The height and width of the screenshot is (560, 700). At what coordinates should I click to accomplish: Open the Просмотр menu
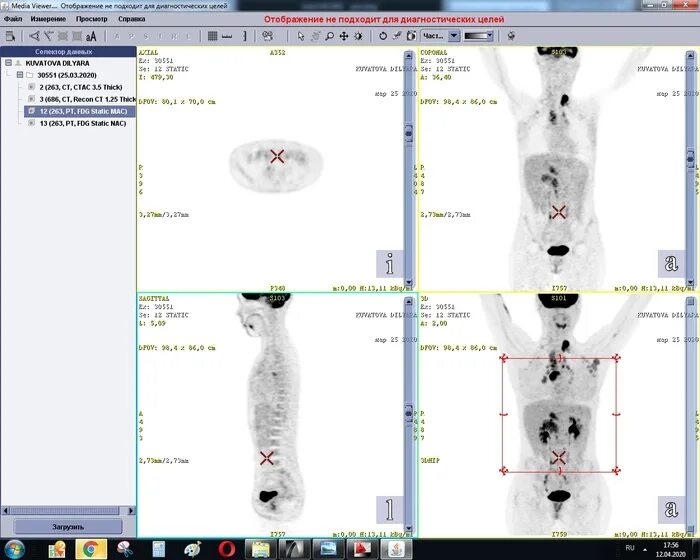(92, 19)
